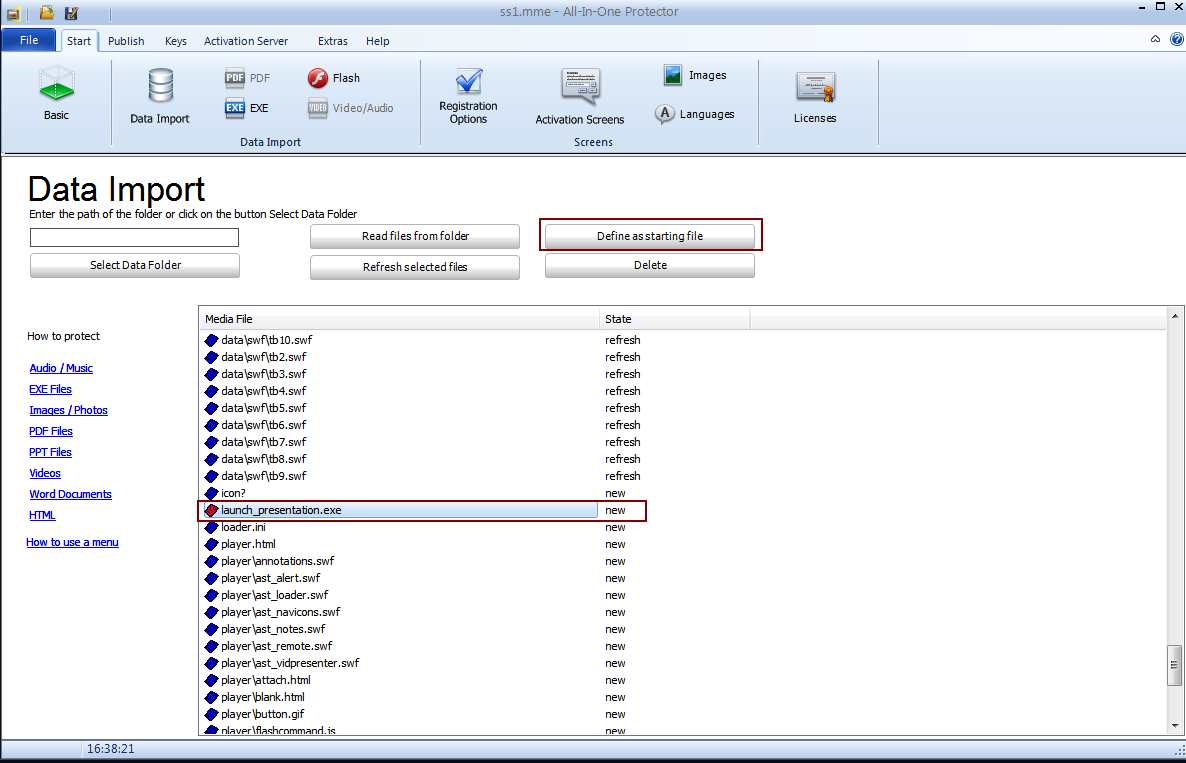Click the Define as starting file button

tap(650, 236)
